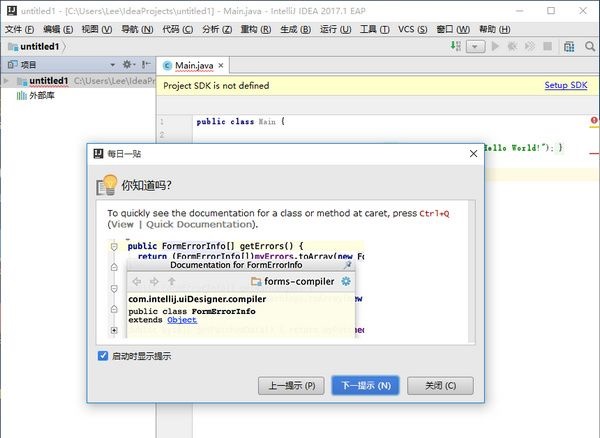Expand the untitled1 tree node arrow
This screenshot has width=600, height=438.
pos(6,81)
